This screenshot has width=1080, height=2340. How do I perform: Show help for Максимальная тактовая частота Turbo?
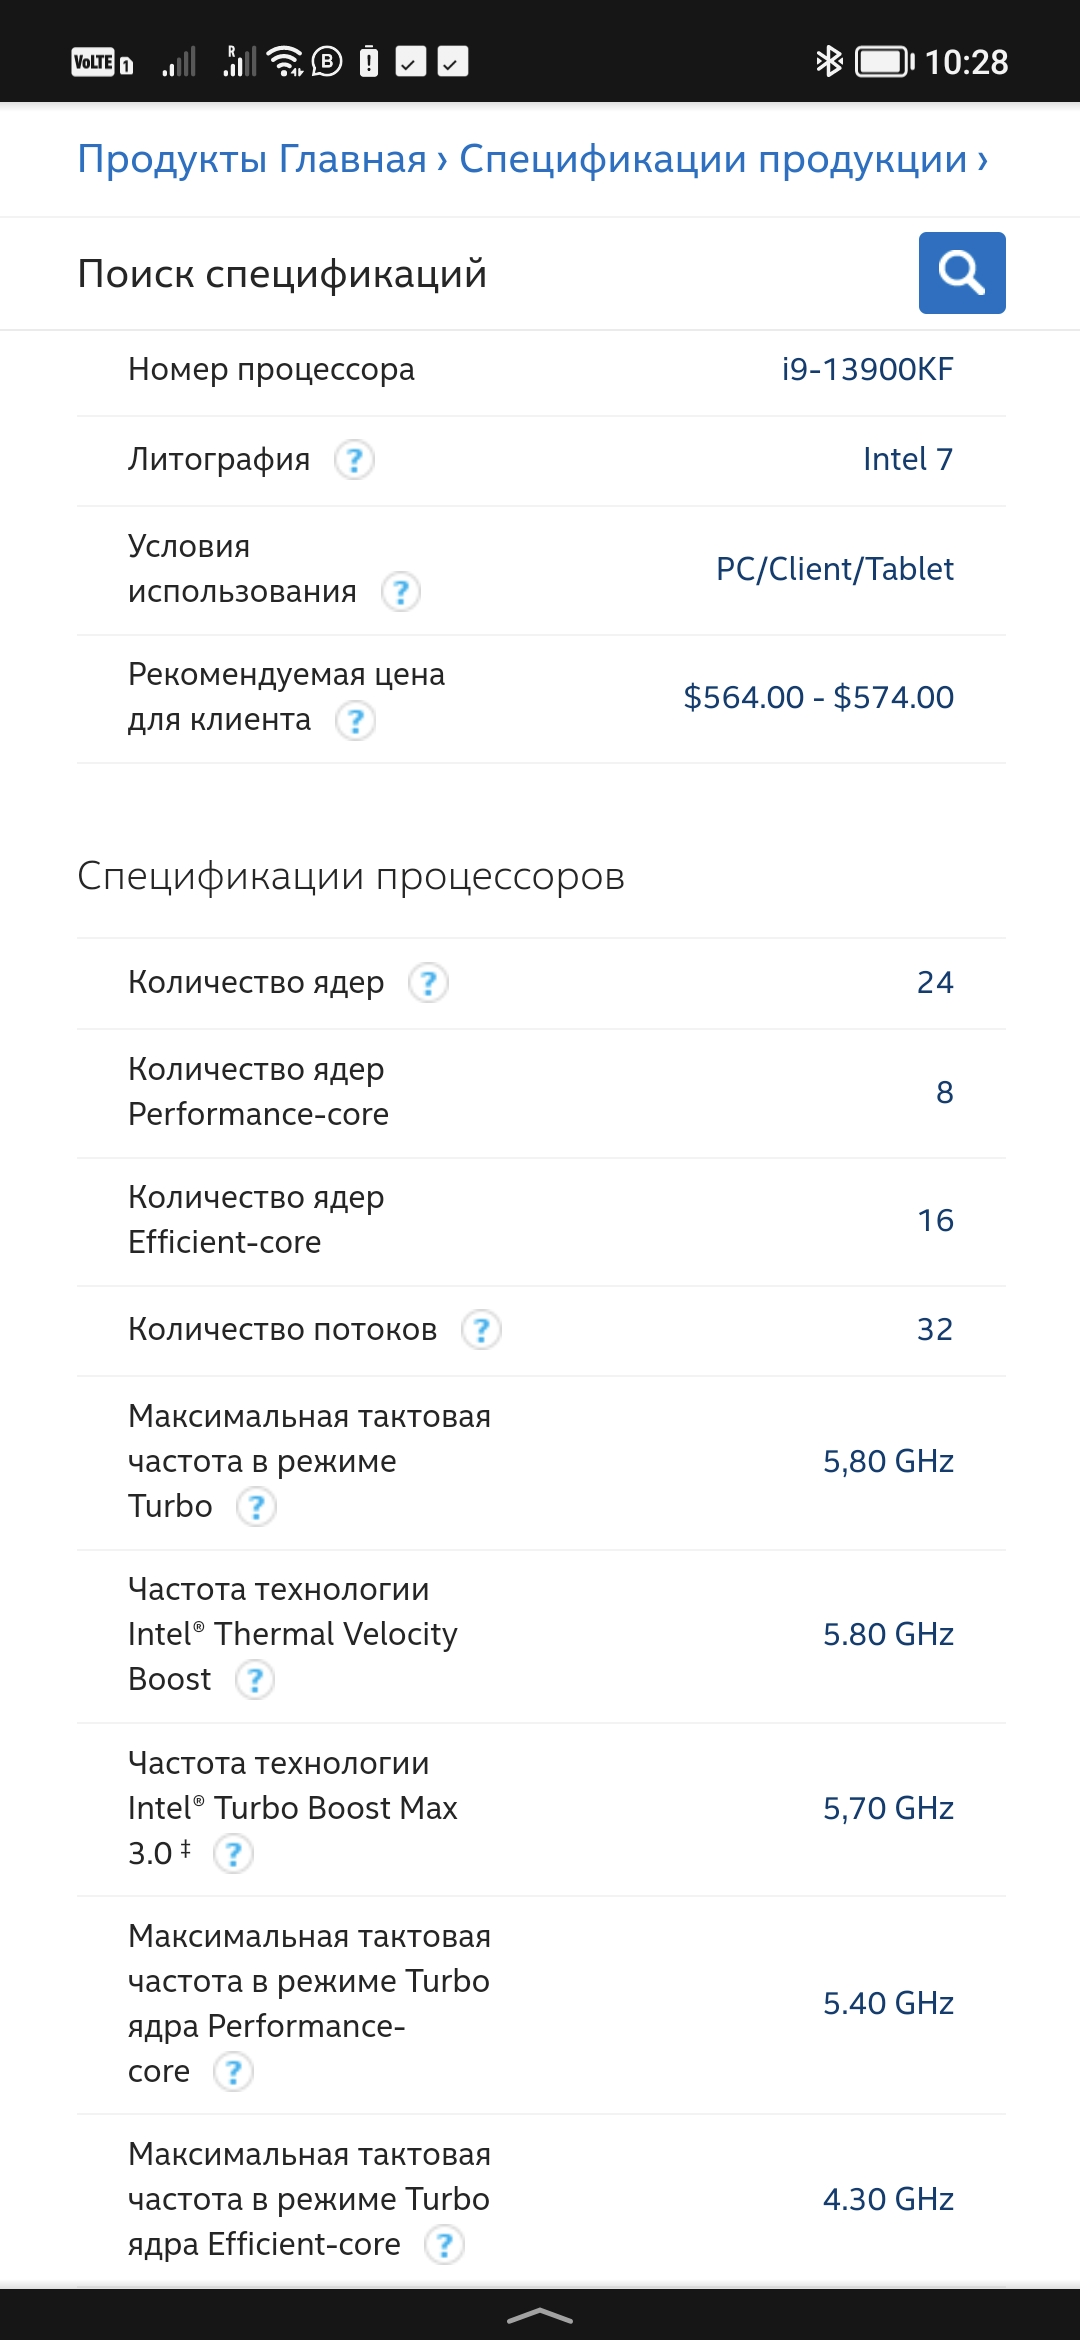pyautogui.click(x=256, y=1507)
